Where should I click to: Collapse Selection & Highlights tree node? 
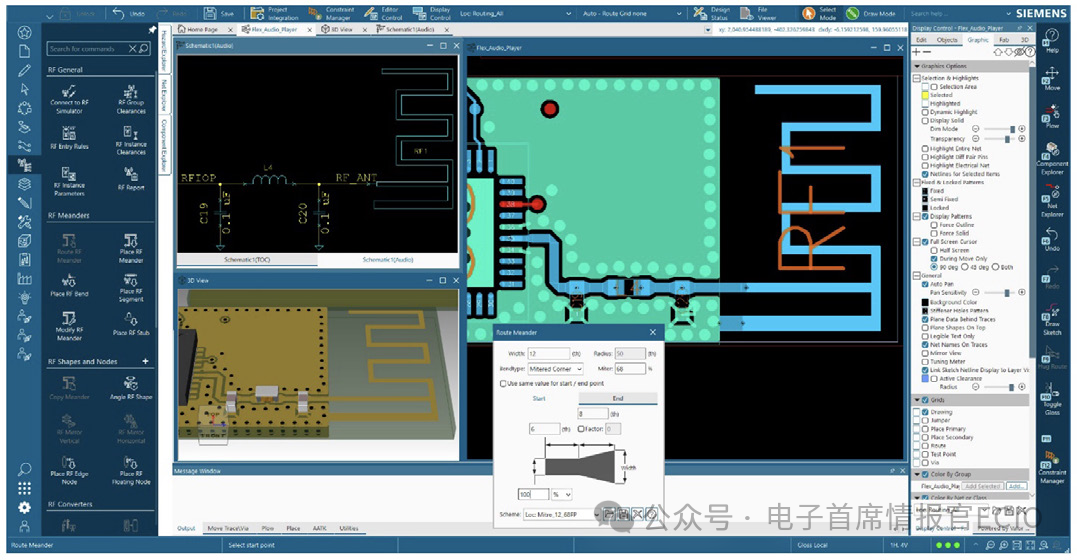[917, 78]
